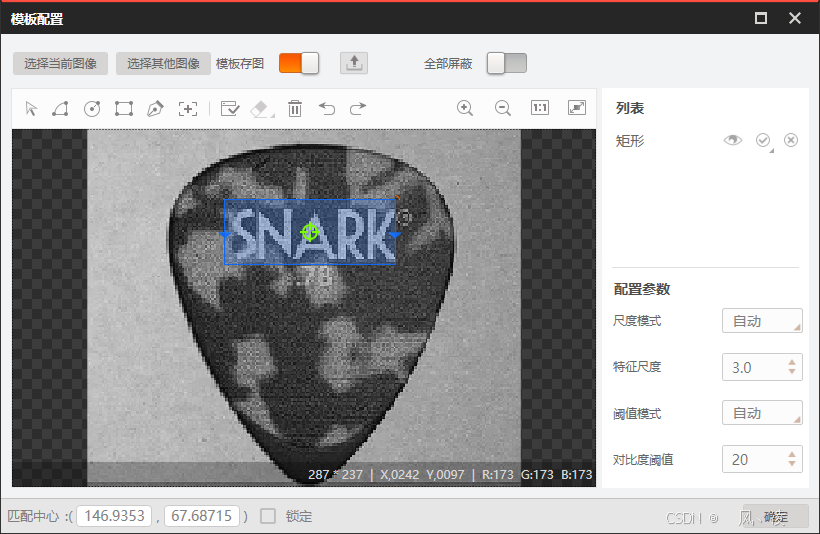This screenshot has height=534, width=820.
Task: Increase the 对比度阈值 value
Action: point(792,454)
